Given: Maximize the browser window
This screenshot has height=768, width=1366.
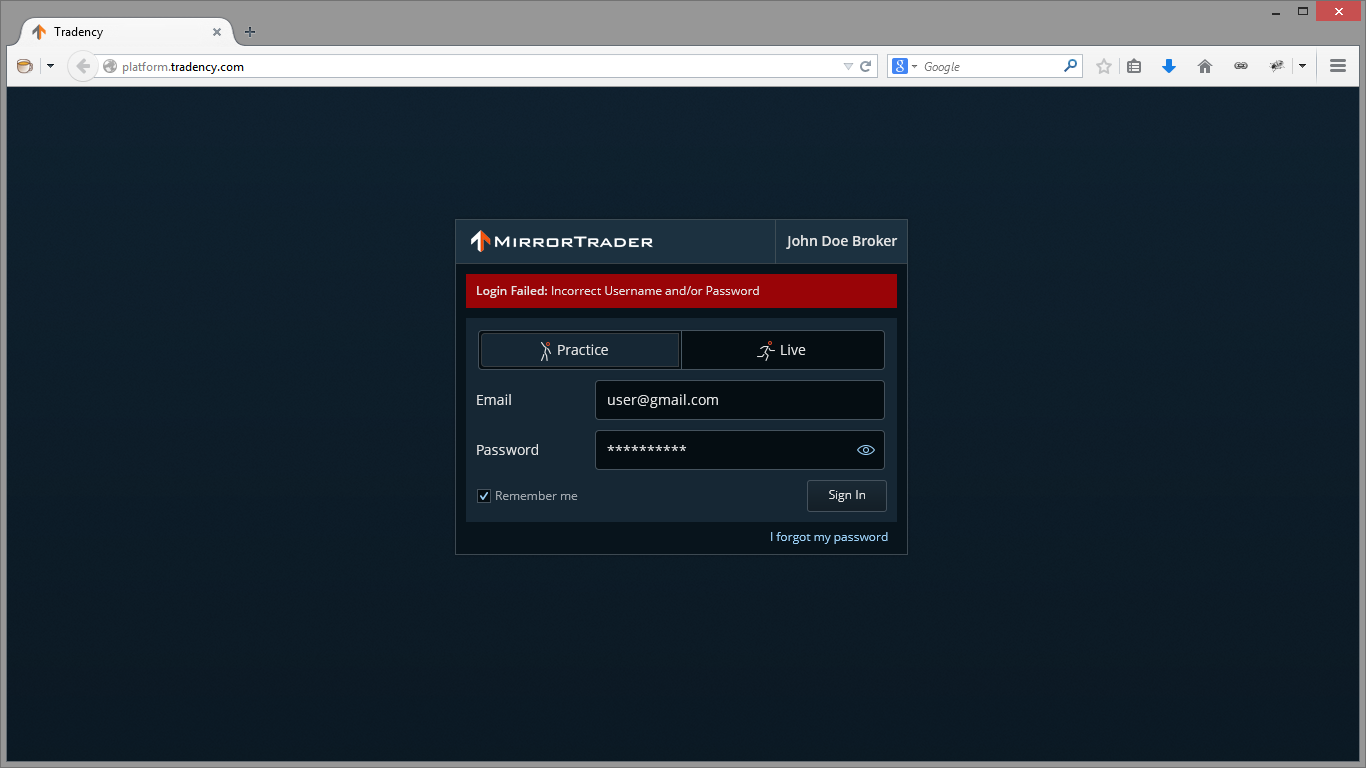Looking at the screenshot, I should [x=1303, y=12].
